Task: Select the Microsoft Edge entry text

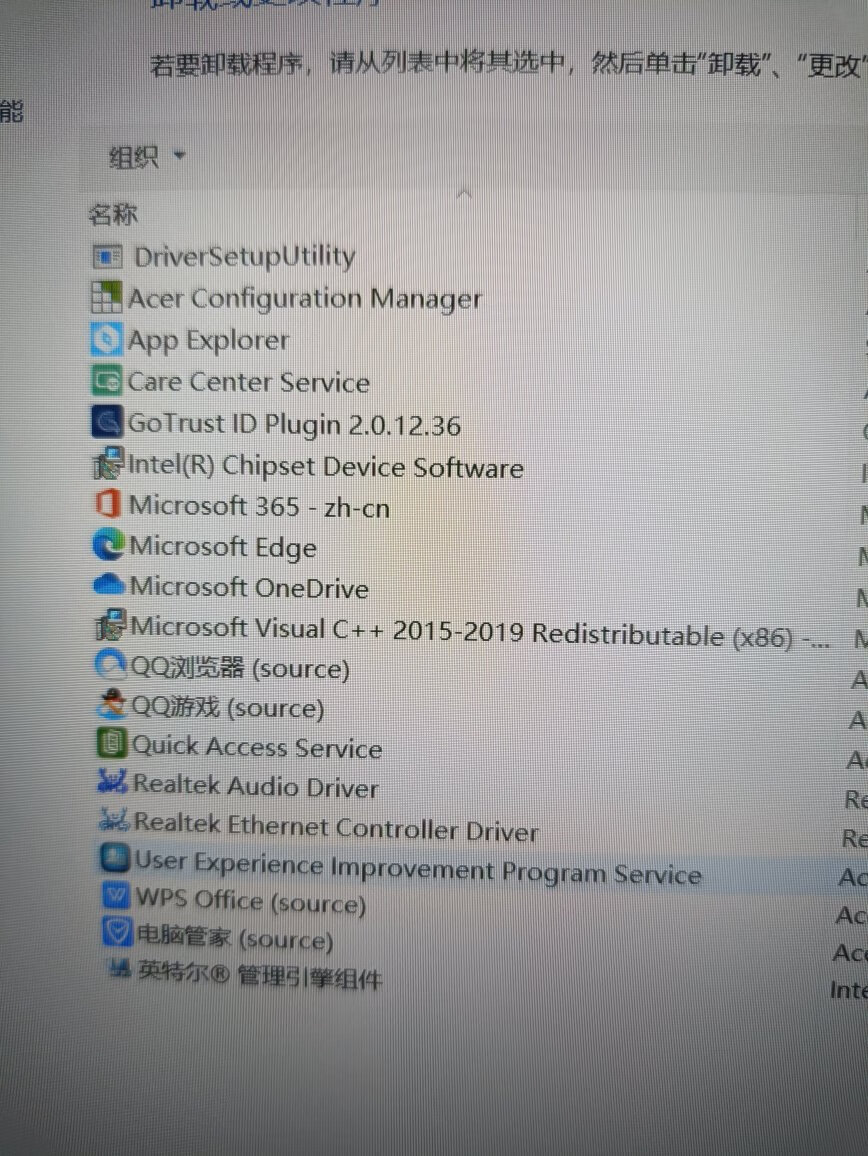Action: tap(223, 548)
